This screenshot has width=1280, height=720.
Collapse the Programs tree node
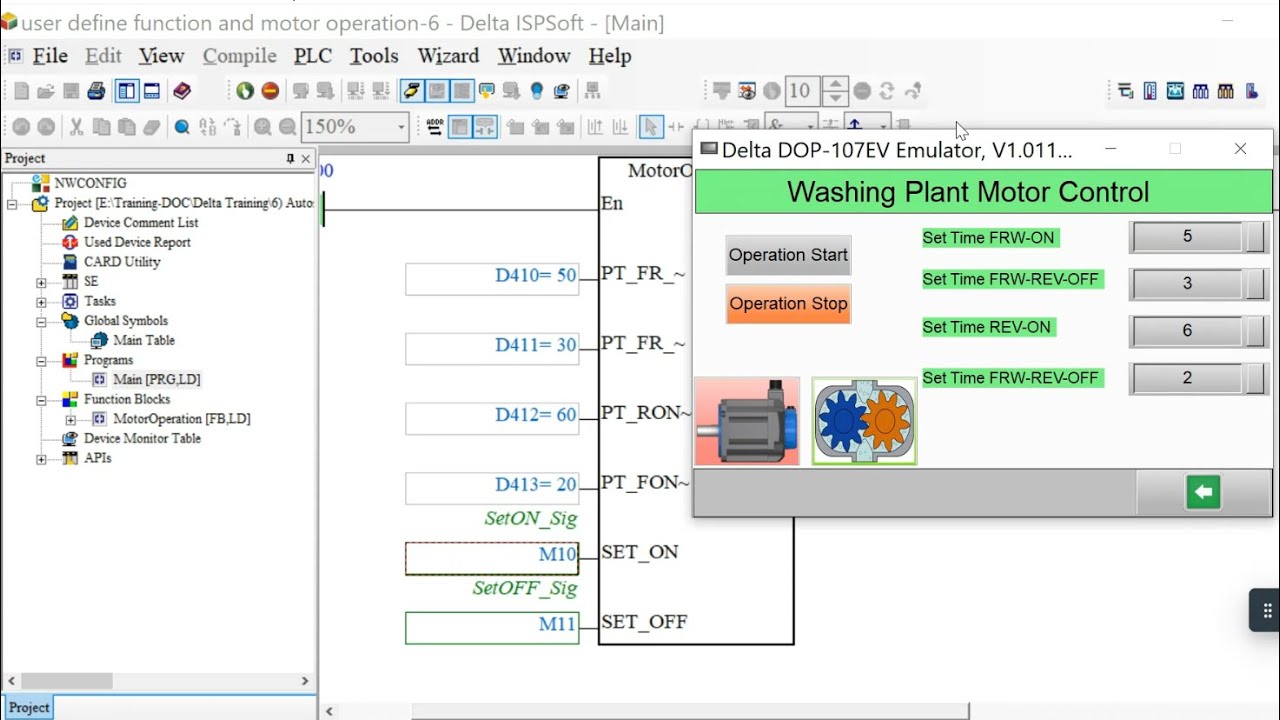point(41,360)
